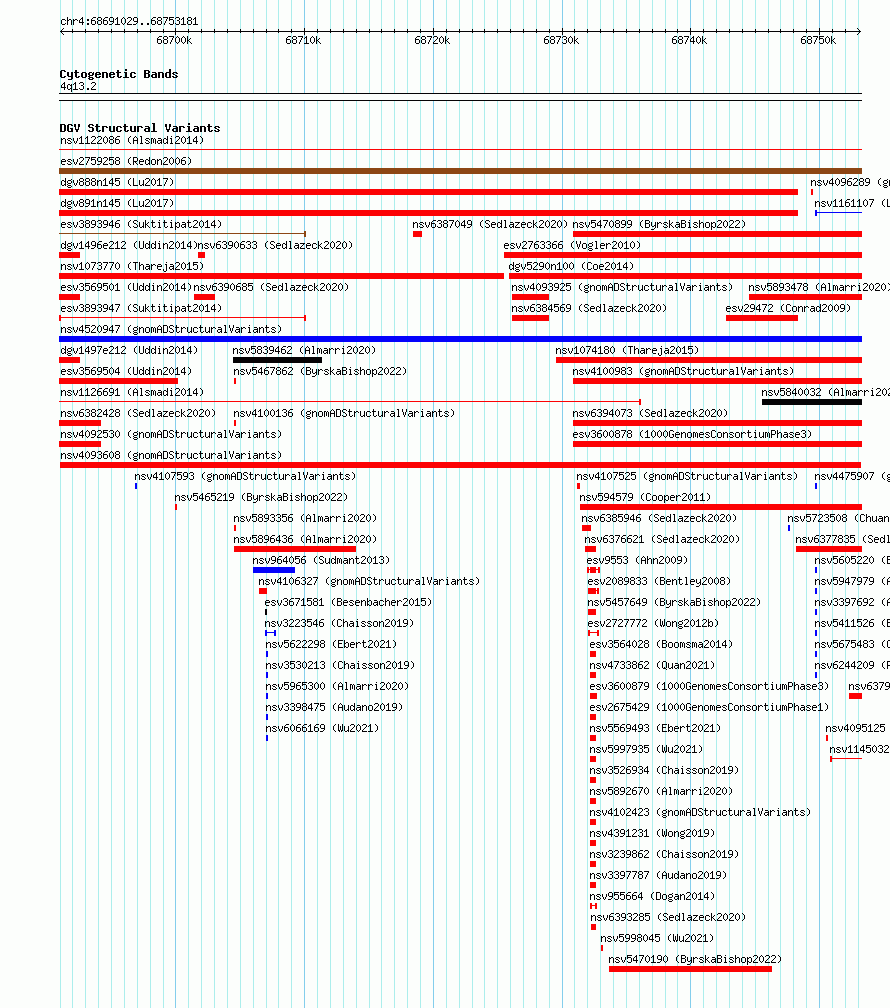Screen dimensions: 890x1008
Task: Select nsv955664 (Dogan2014) label
Action: (652, 896)
